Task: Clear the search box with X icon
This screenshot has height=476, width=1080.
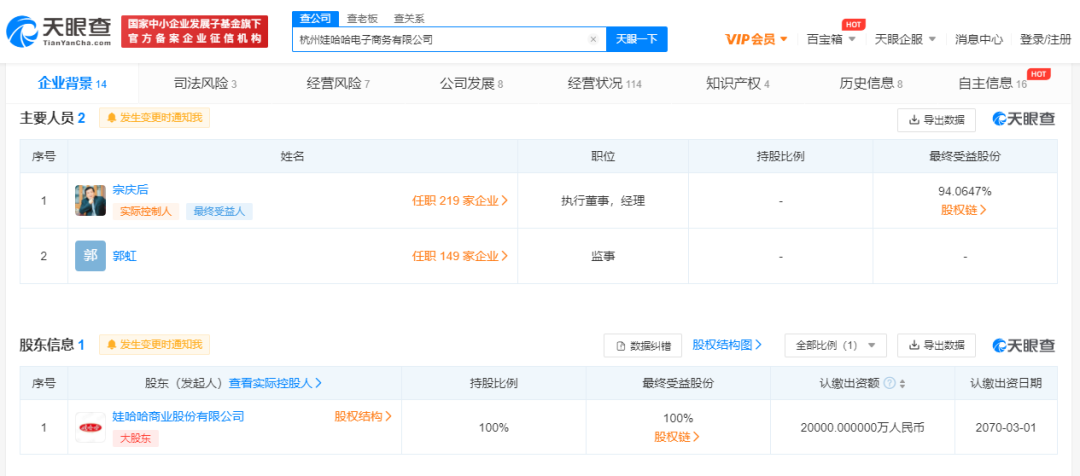Action: [593, 39]
